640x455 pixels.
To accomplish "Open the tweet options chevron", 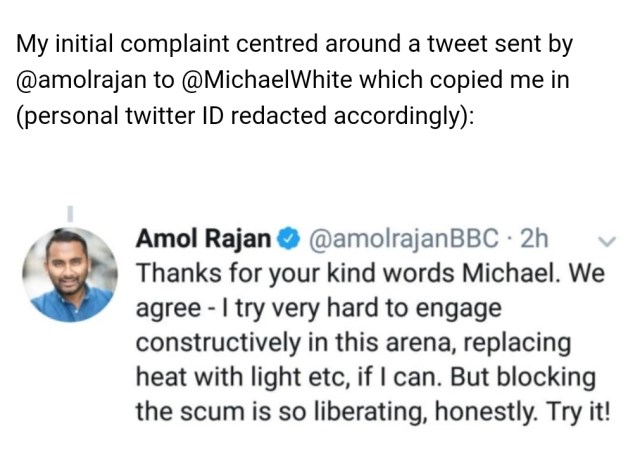I will coord(606,241).
